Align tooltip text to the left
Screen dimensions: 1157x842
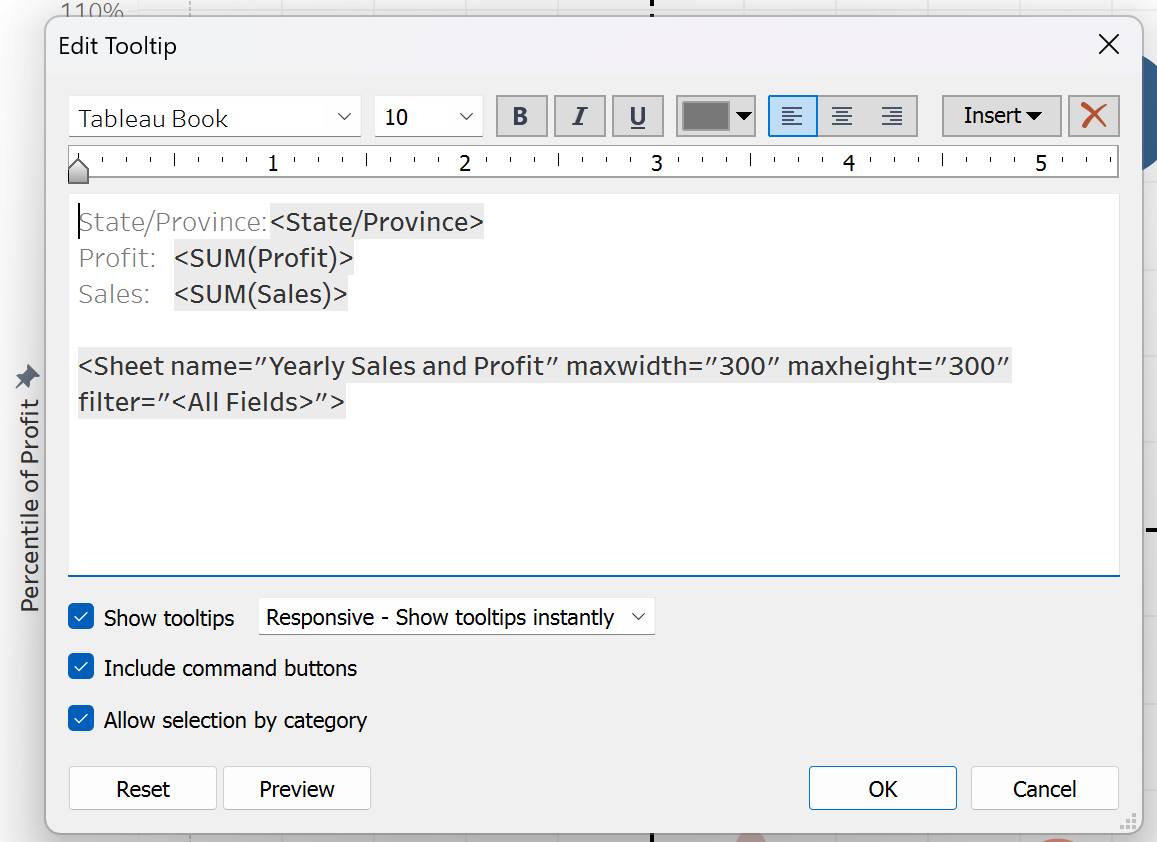[x=792, y=116]
